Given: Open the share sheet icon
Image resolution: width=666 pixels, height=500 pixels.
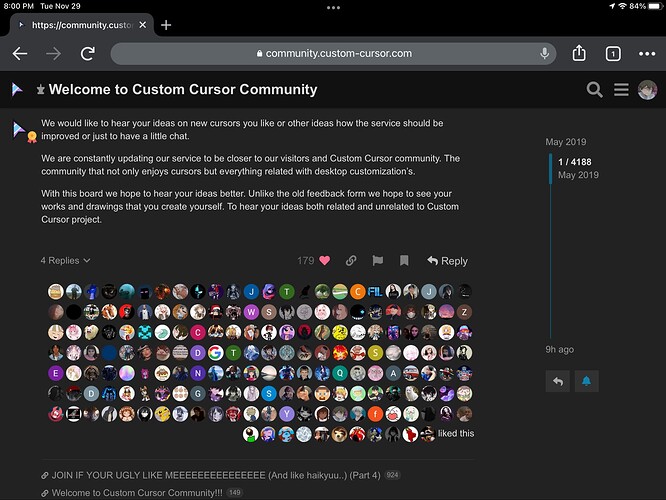Looking at the screenshot, I should pos(579,53).
